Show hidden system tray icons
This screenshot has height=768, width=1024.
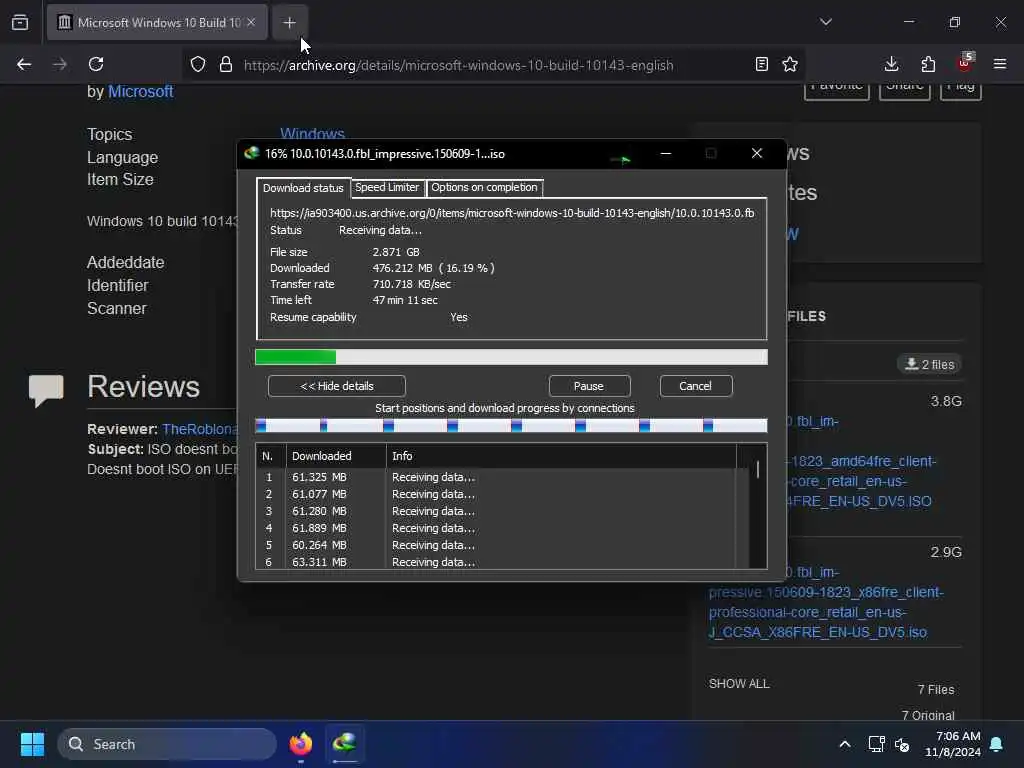[x=844, y=744]
